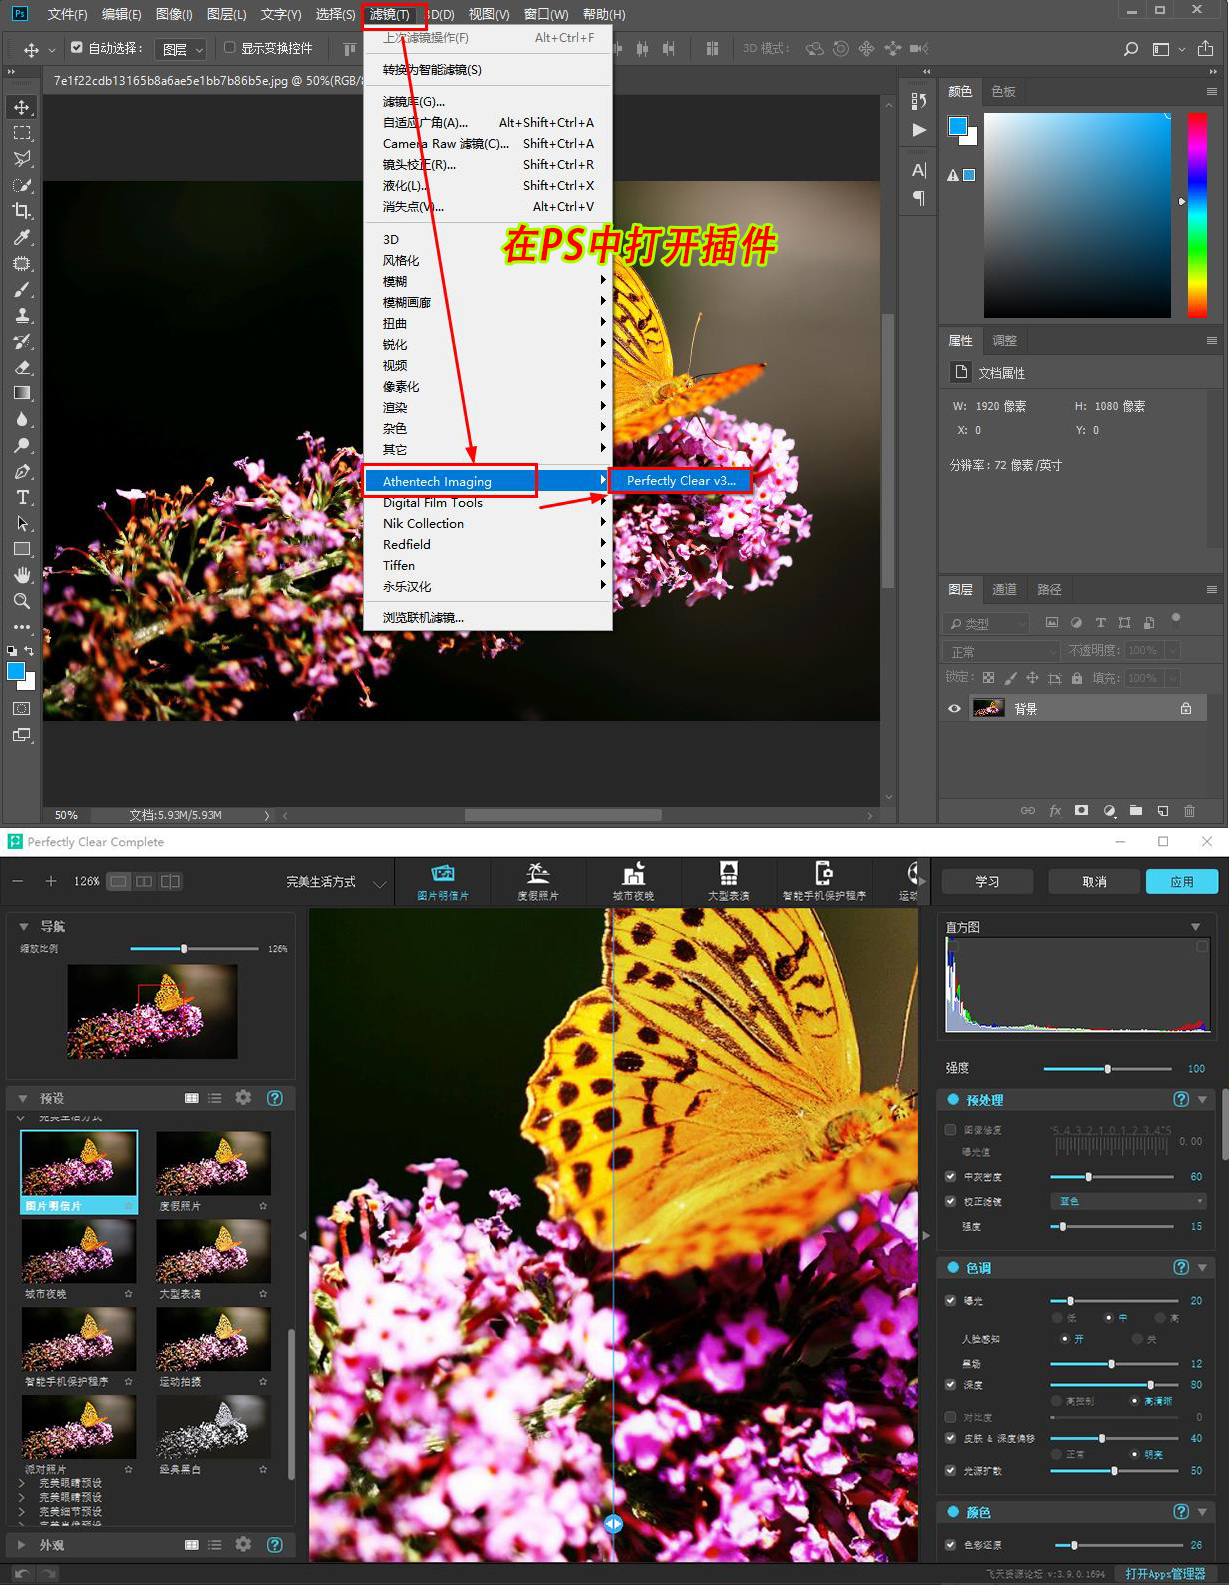Uncheck the 校正滤镜 checkbox
The width and height of the screenshot is (1229, 1585).
coord(951,1201)
